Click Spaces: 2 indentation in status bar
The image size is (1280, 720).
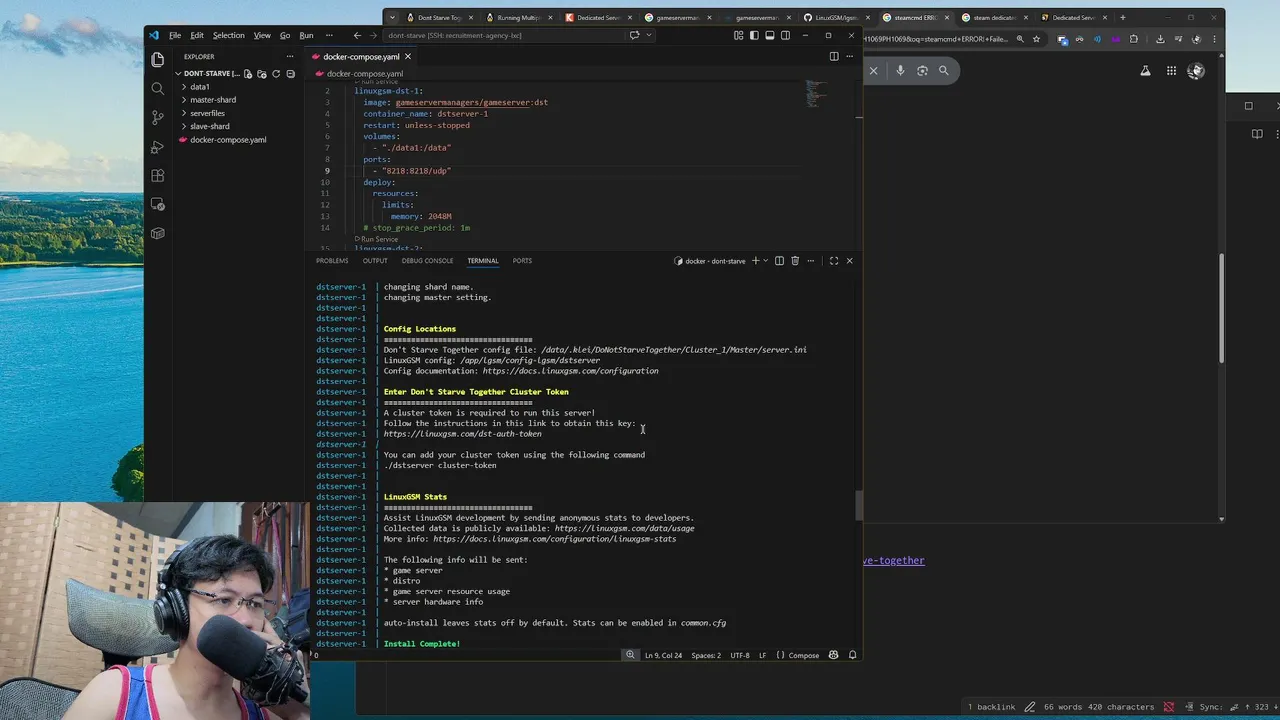click(706, 655)
